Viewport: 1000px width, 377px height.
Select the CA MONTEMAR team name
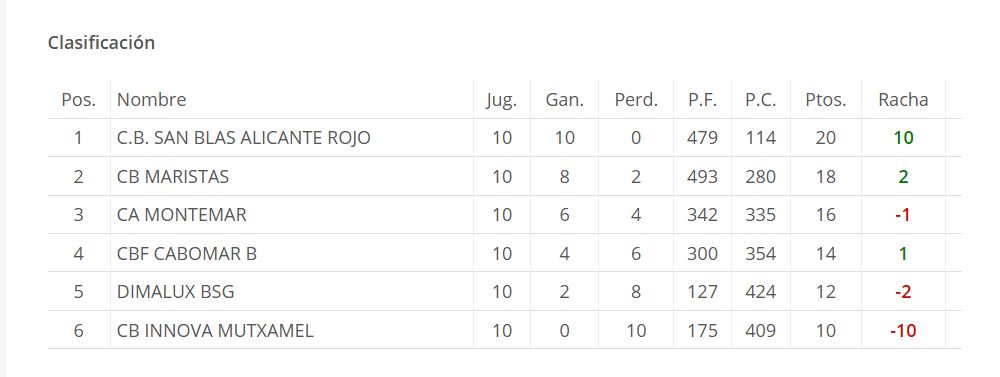[182, 215]
